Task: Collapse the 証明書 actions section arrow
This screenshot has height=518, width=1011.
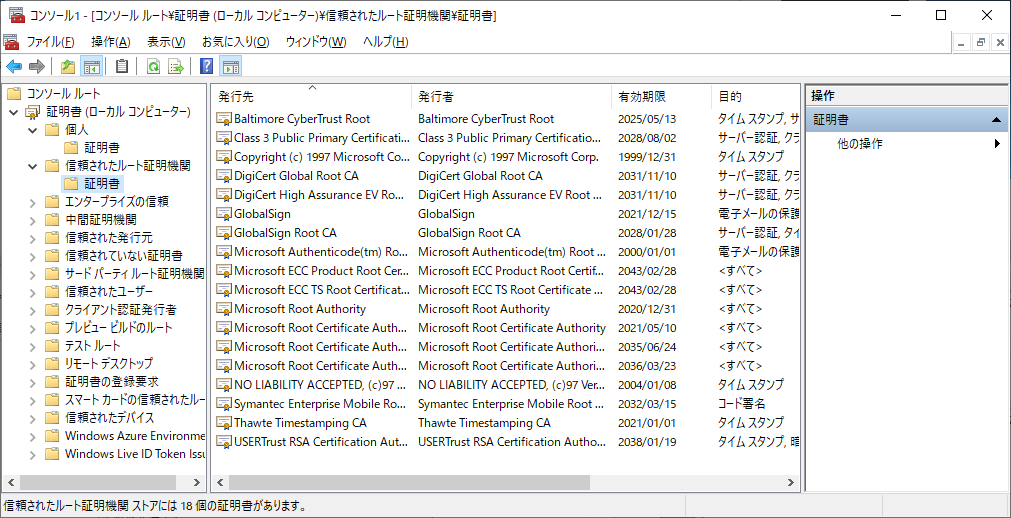Action: point(996,119)
